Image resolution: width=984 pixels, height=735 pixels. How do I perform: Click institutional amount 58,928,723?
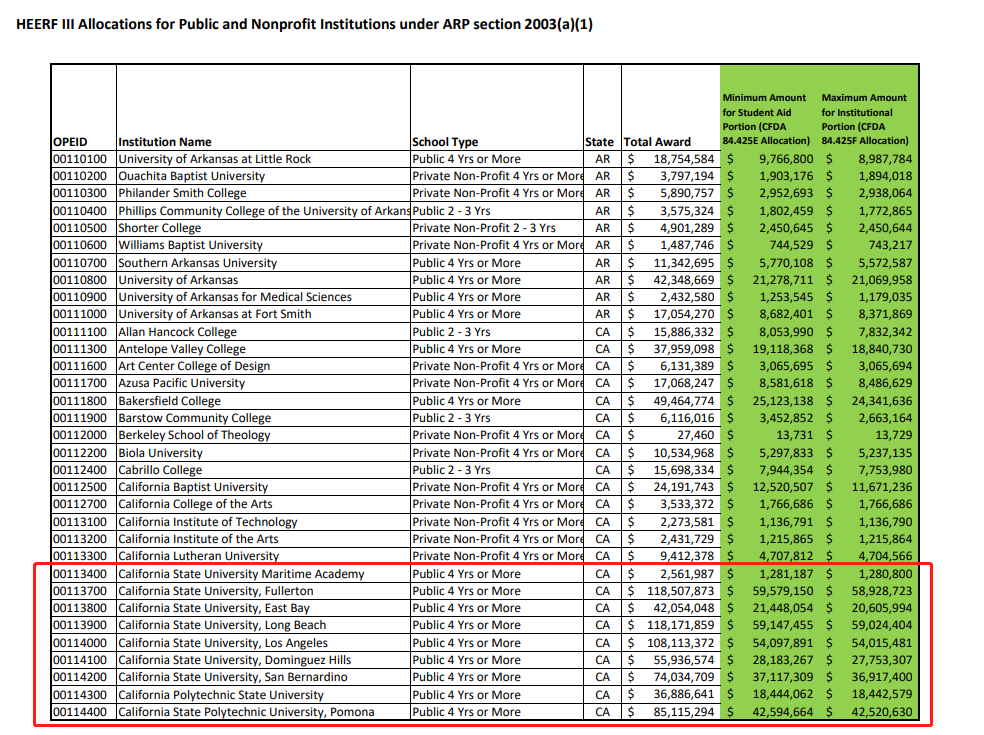(x=882, y=591)
